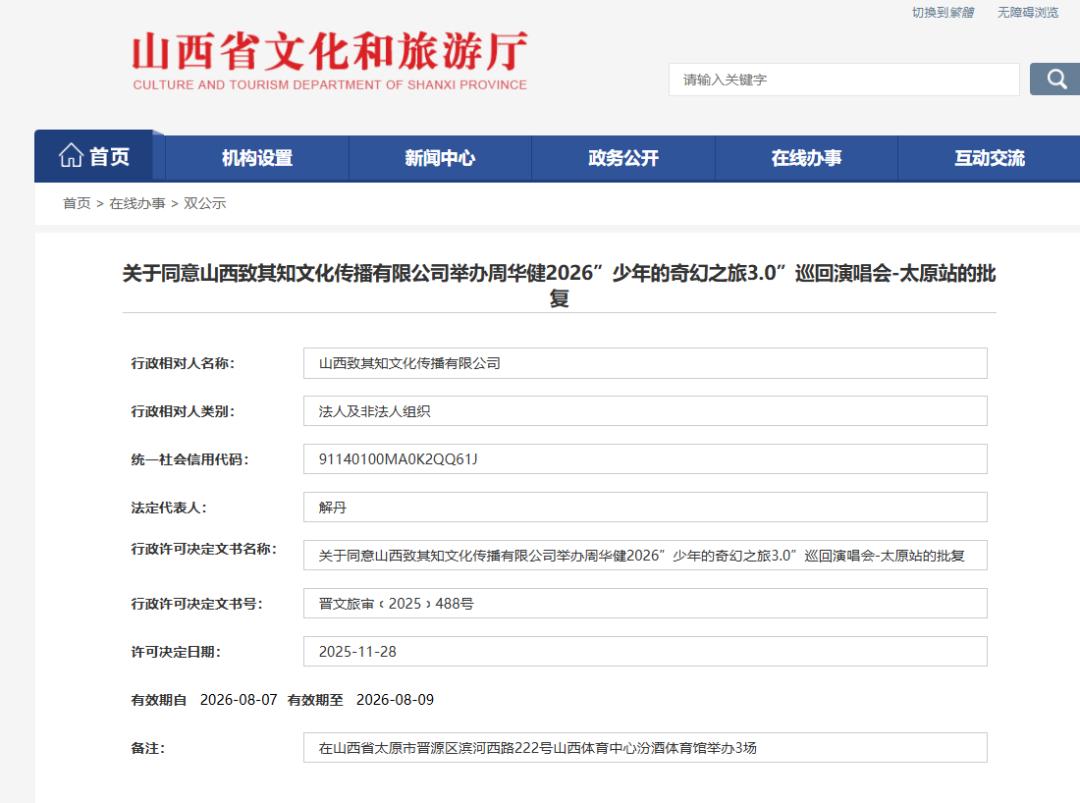This screenshot has width=1080, height=803.
Task: Open 无障碍浏览 accessibility mode link
Action: point(1027,13)
